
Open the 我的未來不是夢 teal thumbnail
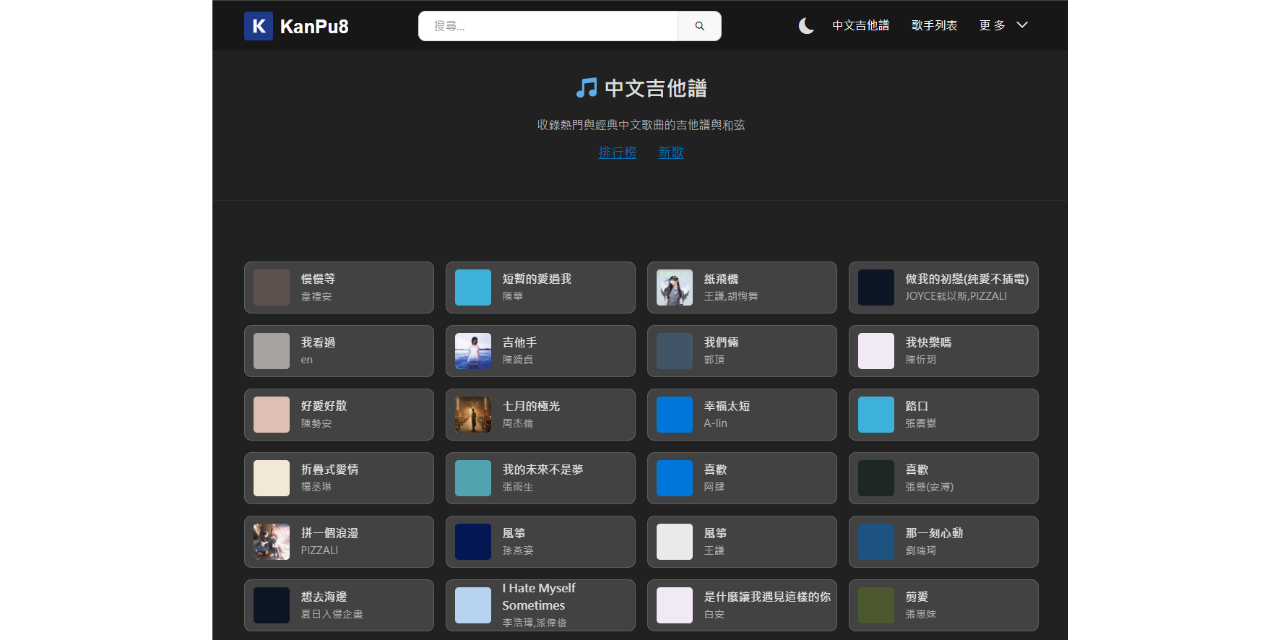point(473,478)
